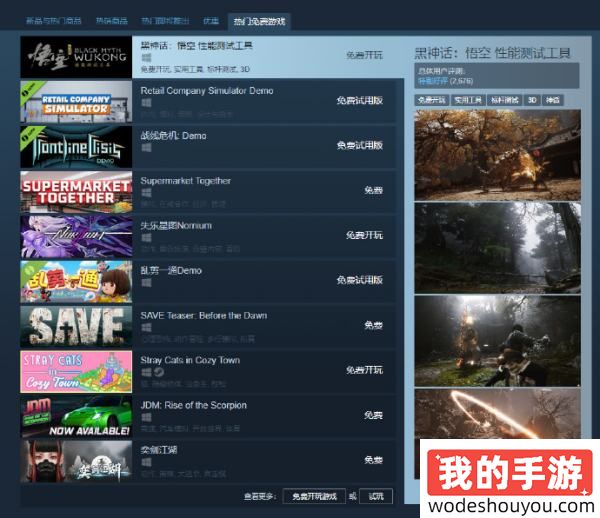Click the 免费开玩游戏 button at bottom
Image resolution: width=600 pixels, height=518 pixels.
(x=314, y=496)
